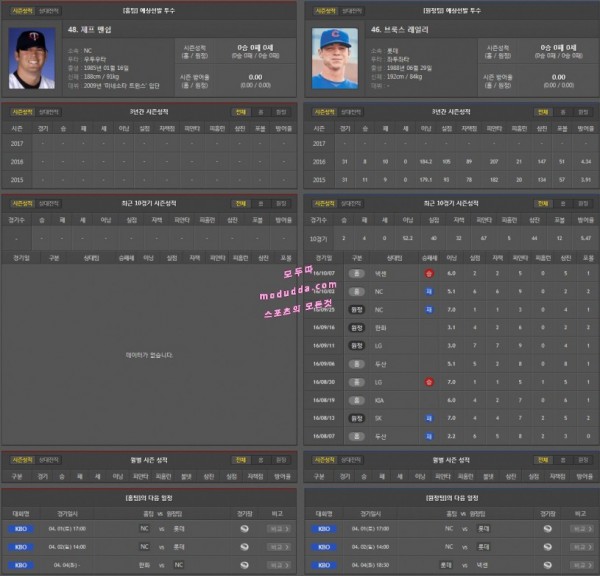Toggle 원정 filter in right 3-year season stats
Image resolution: width=600 pixels, height=576 pixels.
pos(584,113)
